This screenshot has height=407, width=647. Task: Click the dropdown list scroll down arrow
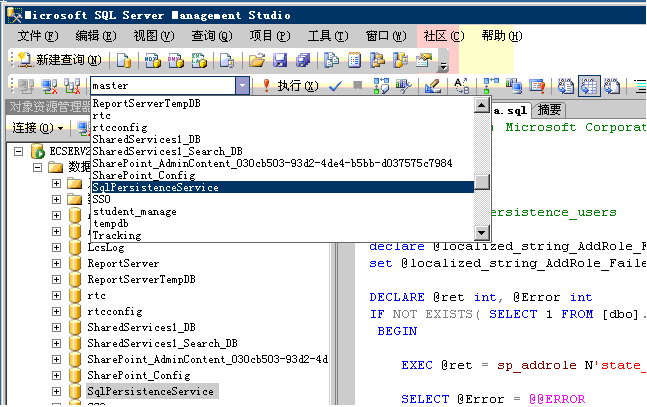482,233
